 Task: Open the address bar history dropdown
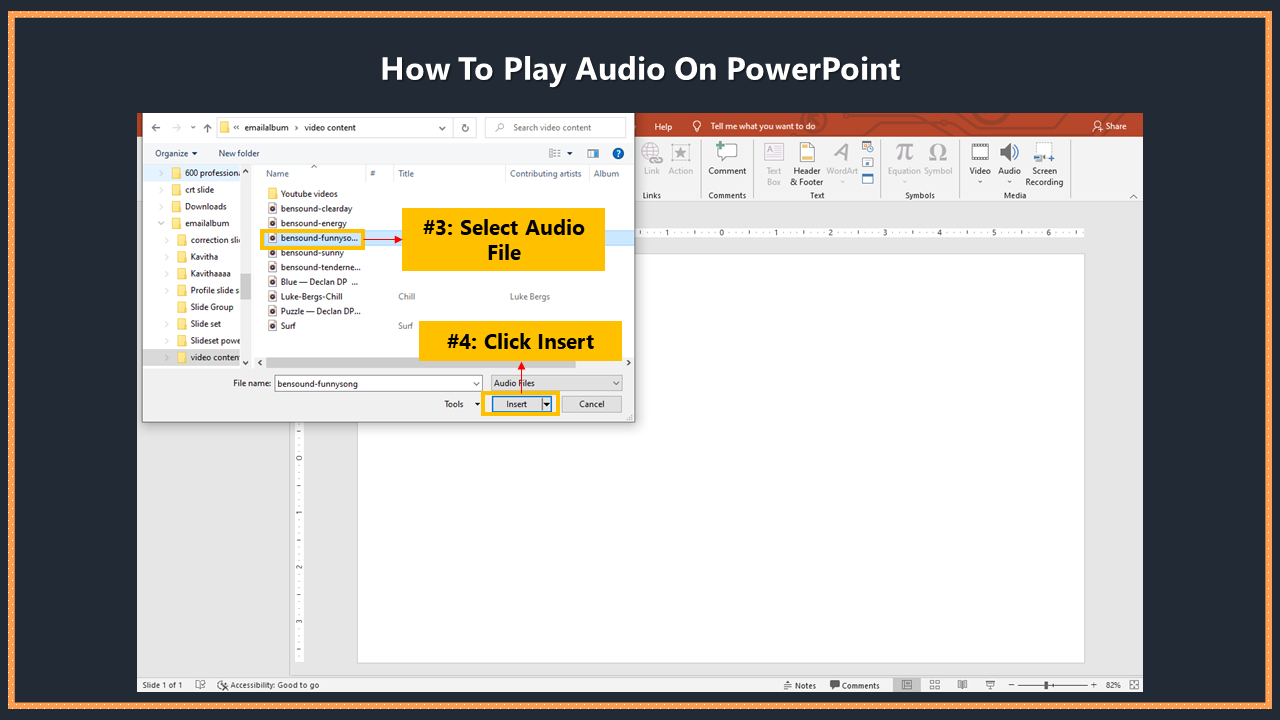(x=443, y=128)
